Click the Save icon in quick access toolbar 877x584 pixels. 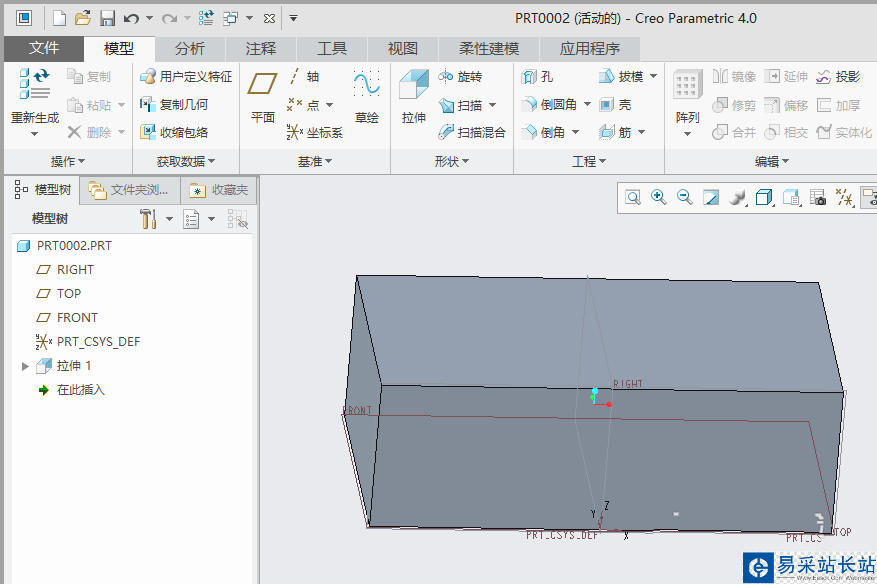(108, 18)
